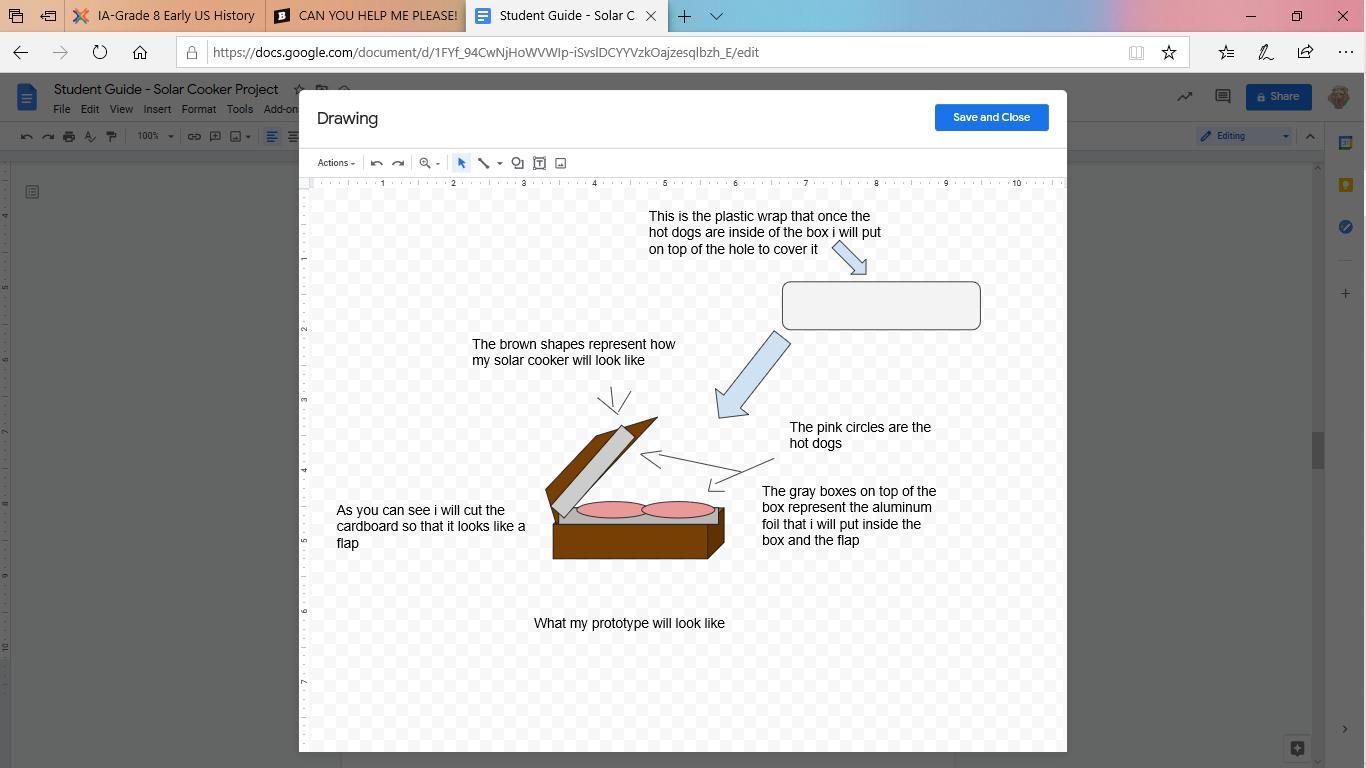1366x768 pixels.
Task: Expand the side panel chevron at bottom right
Action: pyautogui.click(x=1345, y=729)
